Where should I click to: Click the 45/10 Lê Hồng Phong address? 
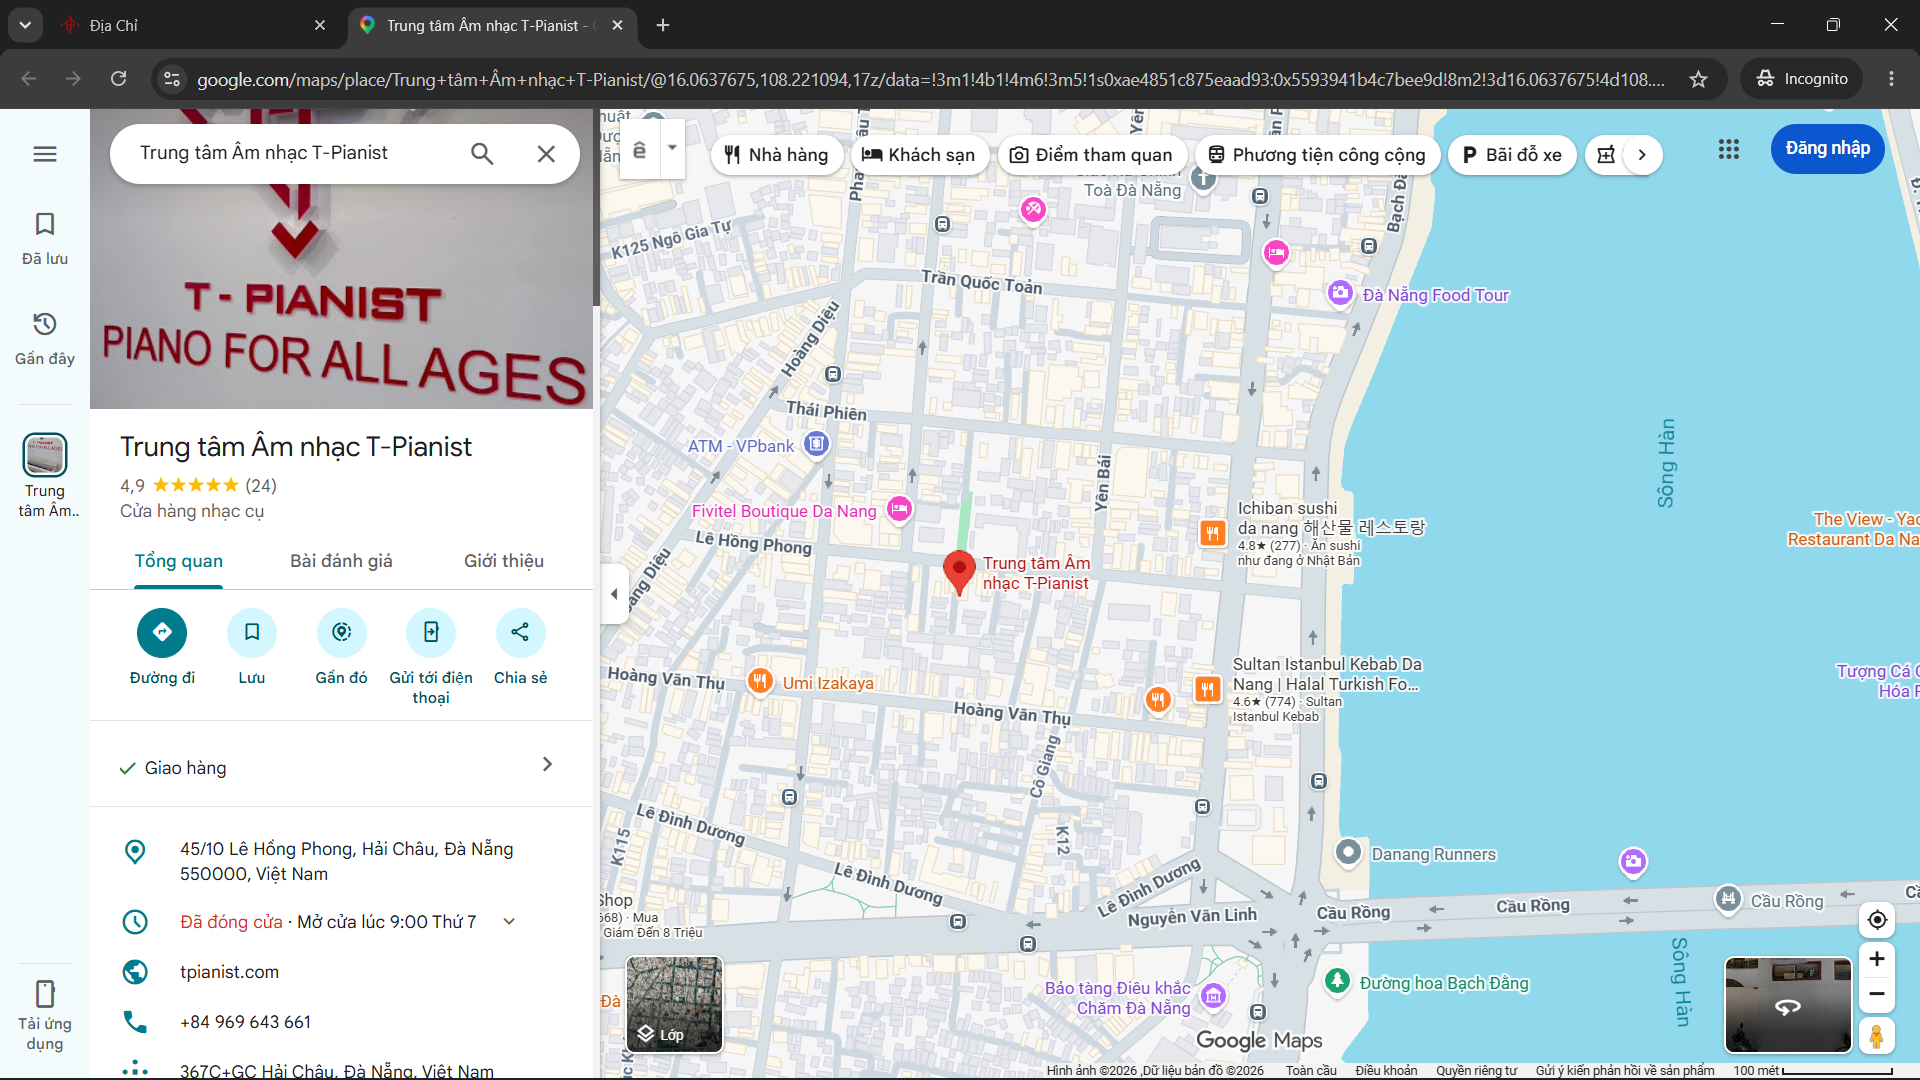coord(346,861)
